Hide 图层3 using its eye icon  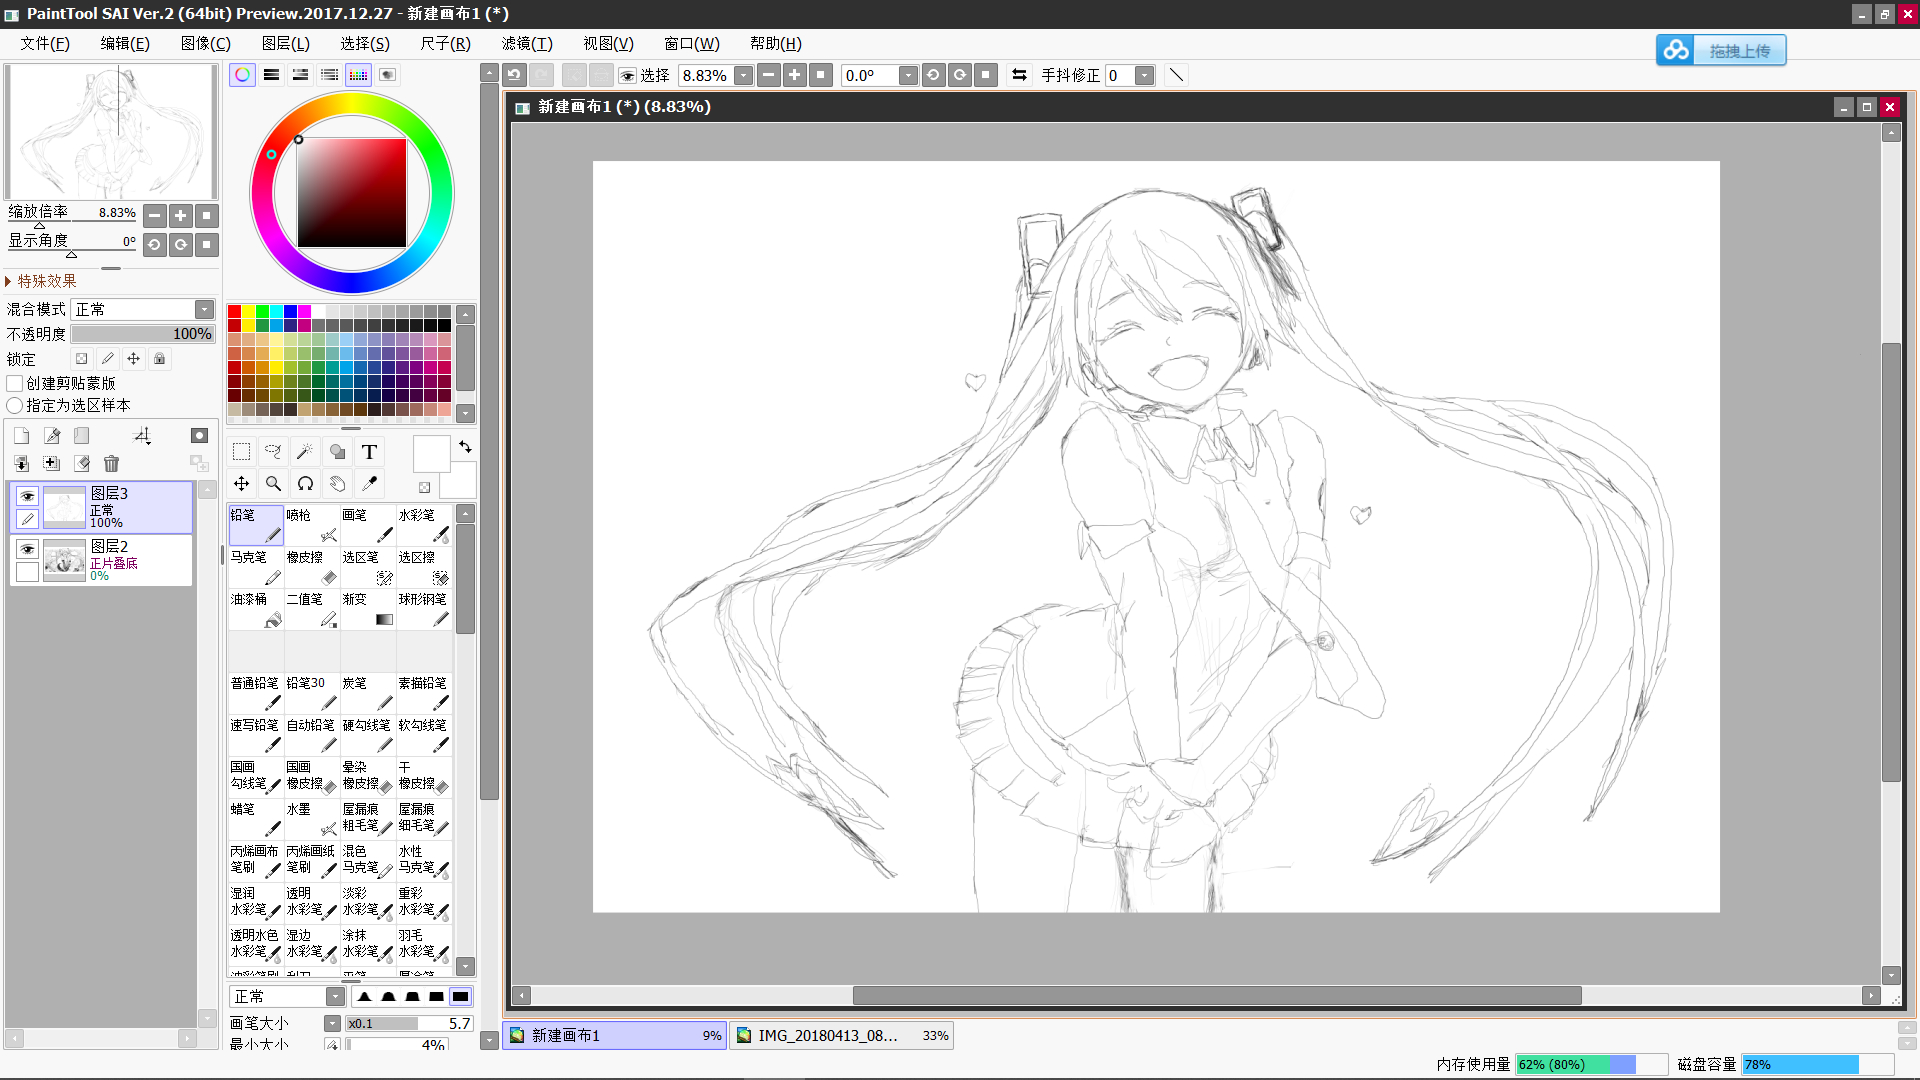coord(27,496)
